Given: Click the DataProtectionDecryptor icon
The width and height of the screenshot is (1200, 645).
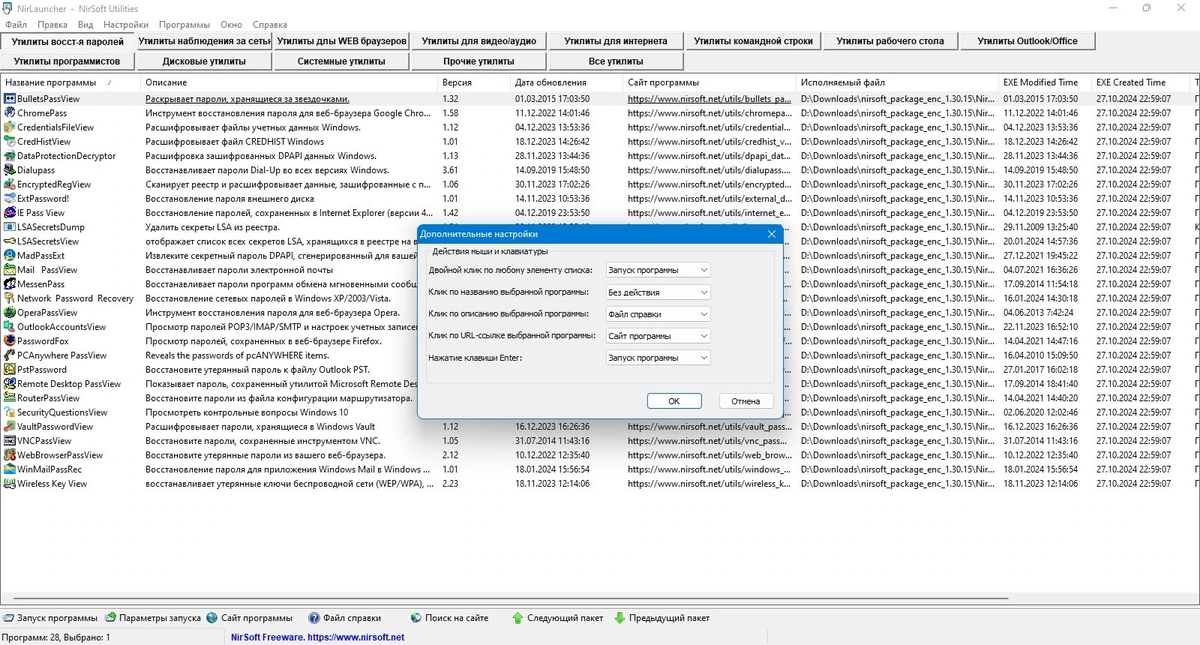Looking at the screenshot, I should pos(9,156).
